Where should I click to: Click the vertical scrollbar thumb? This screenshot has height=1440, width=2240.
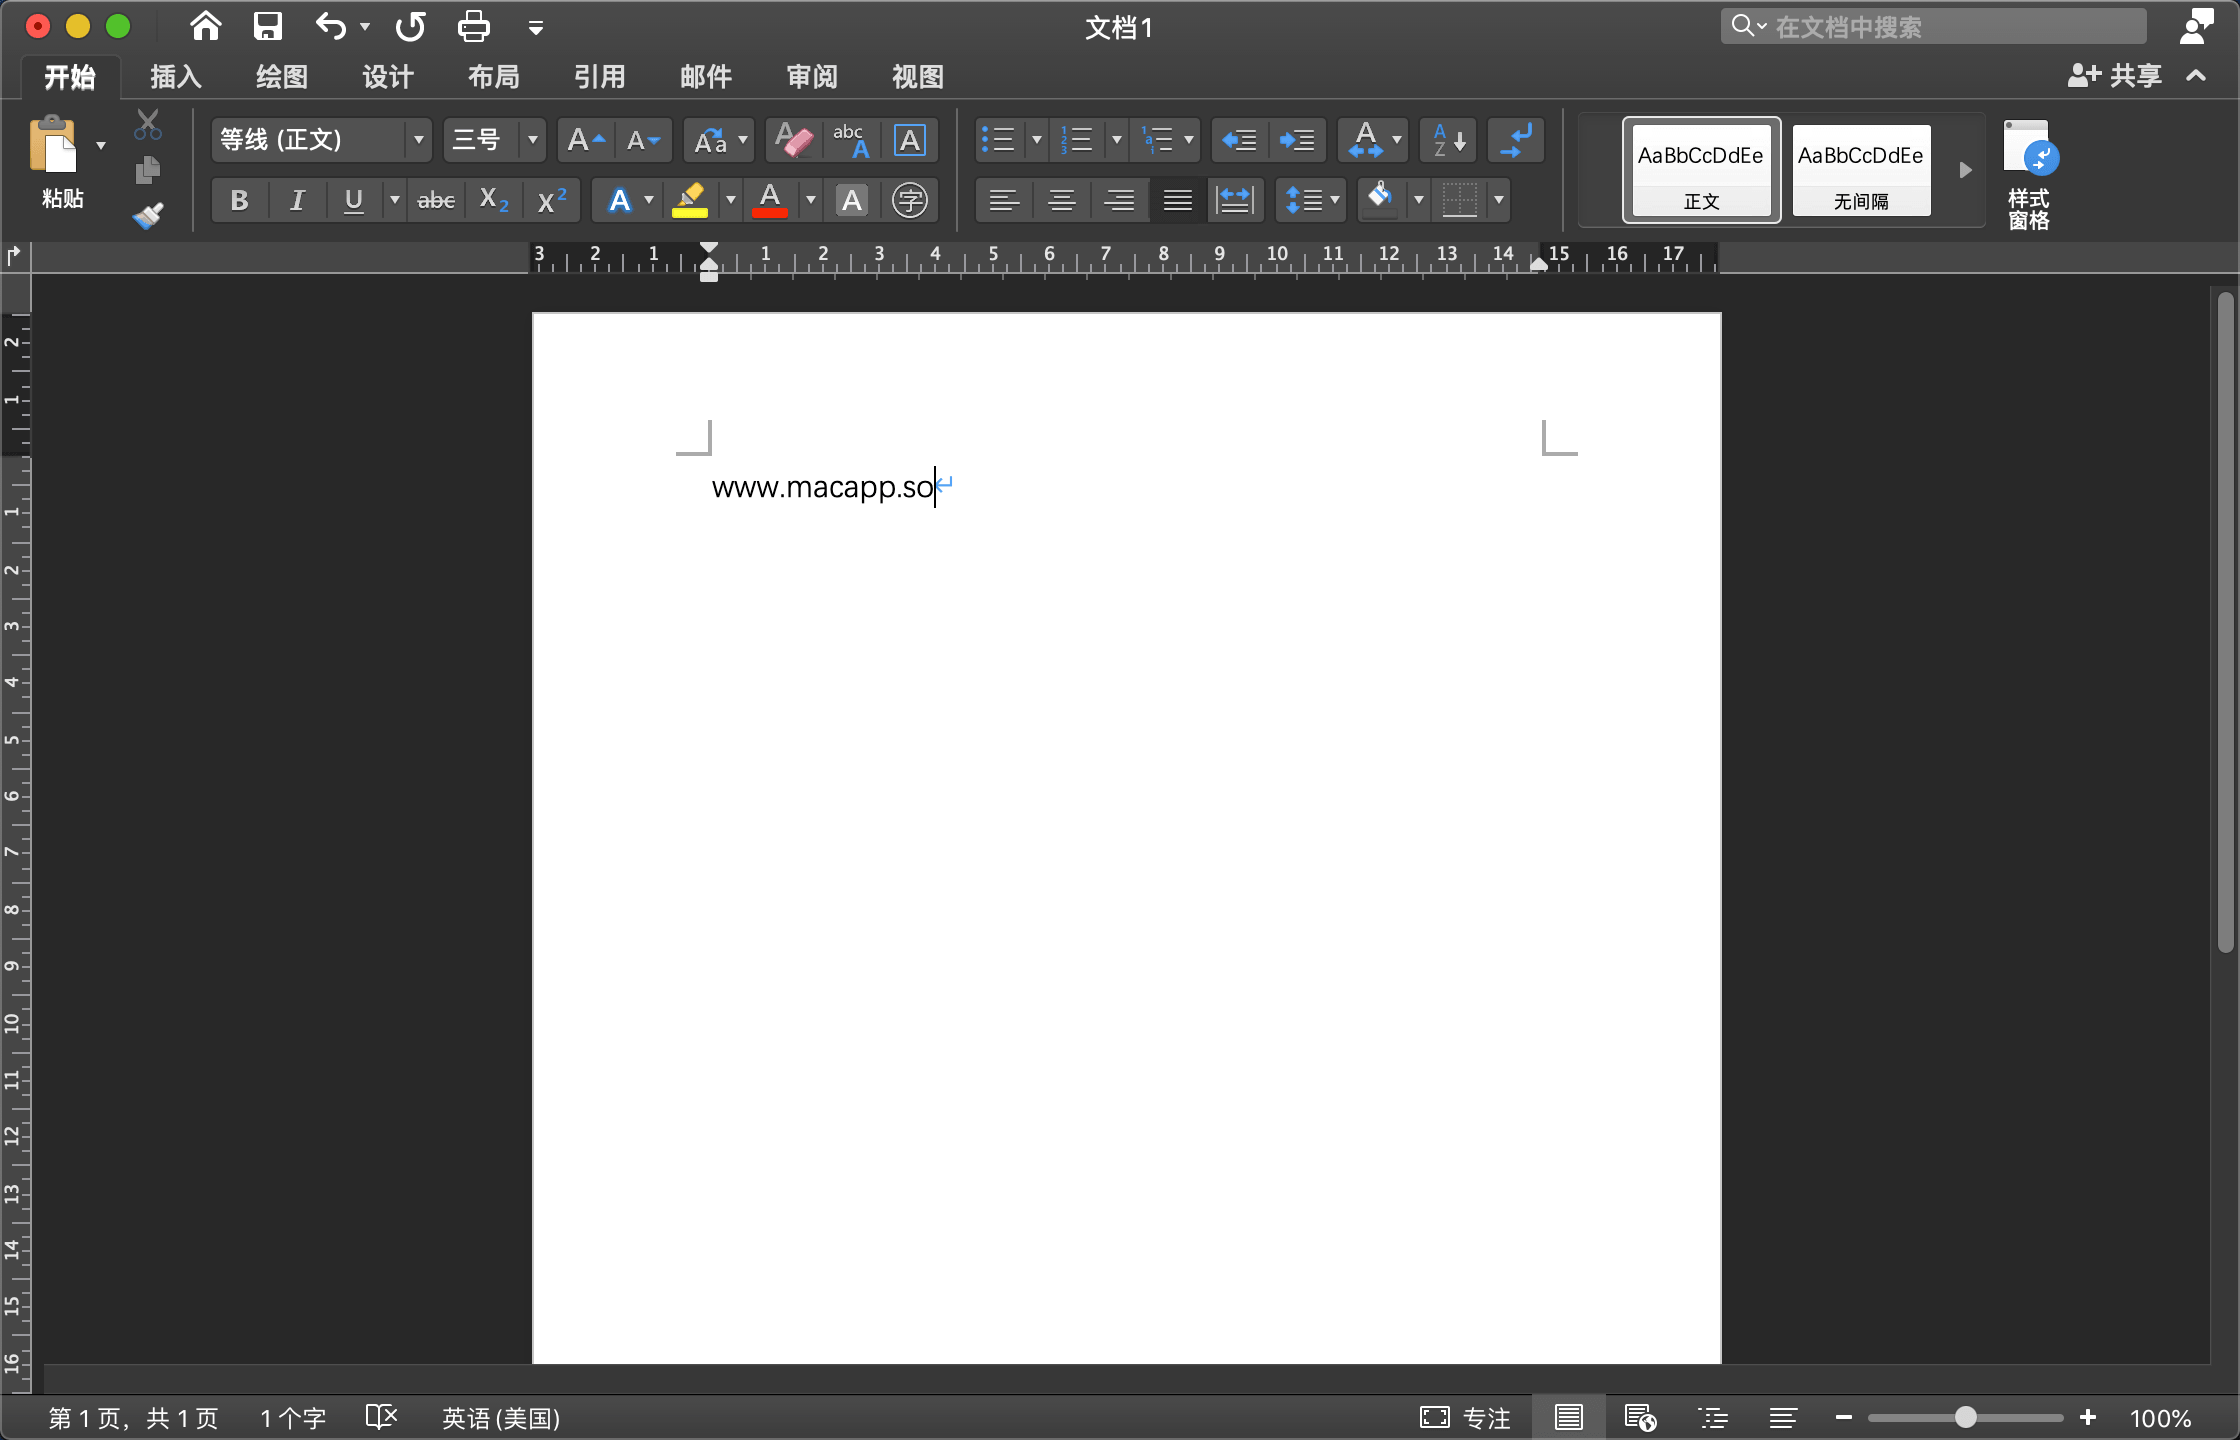point(2225,620)
